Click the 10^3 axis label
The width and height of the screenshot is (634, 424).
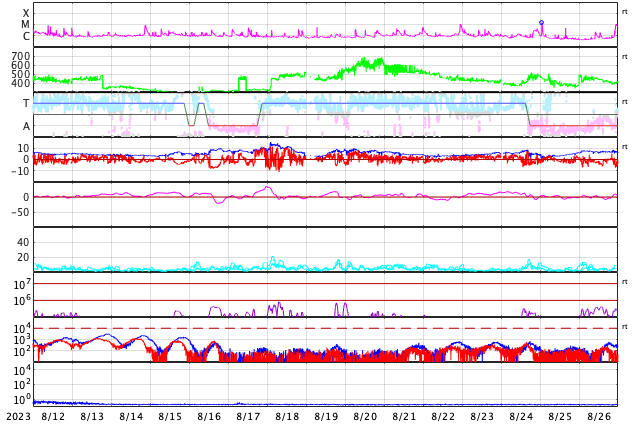pyautogui.click(x=22, y=340)
